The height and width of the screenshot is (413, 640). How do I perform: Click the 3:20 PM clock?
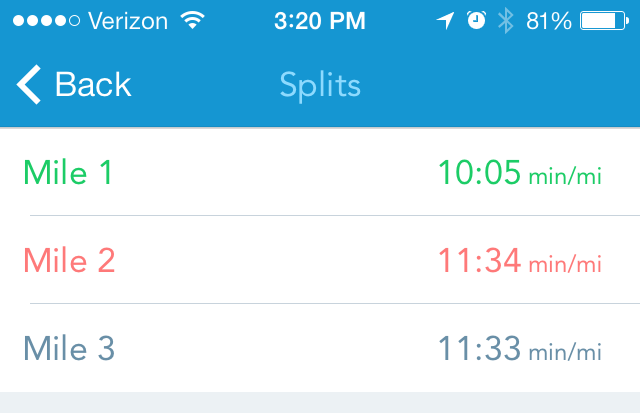point(320,20)
